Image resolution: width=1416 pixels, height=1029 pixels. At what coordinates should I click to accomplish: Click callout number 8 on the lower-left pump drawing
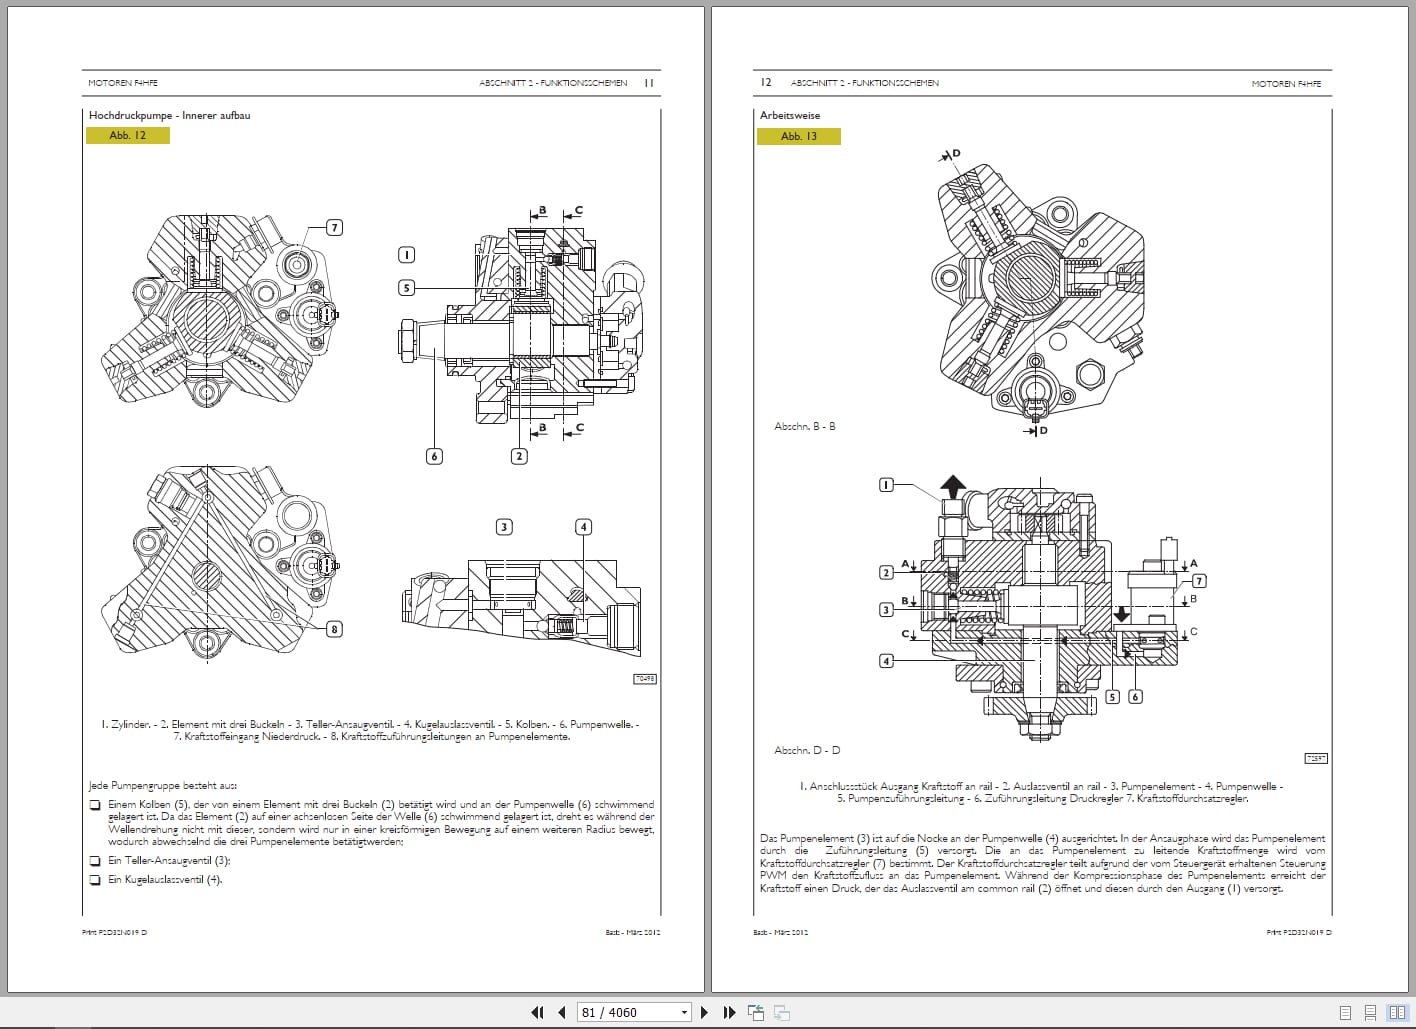point(335,629)
